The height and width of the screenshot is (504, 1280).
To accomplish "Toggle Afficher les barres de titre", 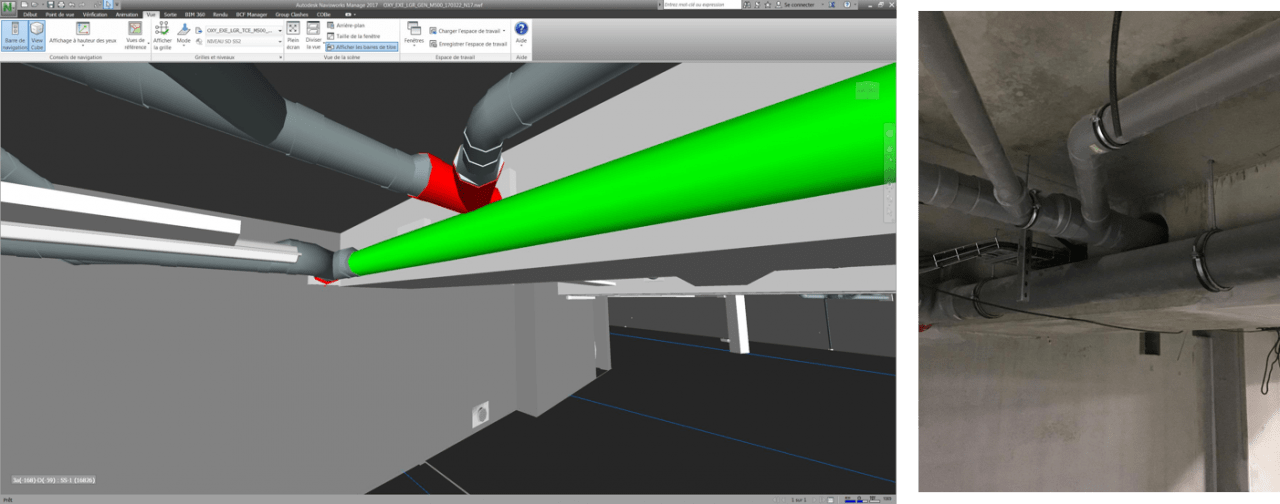I will 361,47.
